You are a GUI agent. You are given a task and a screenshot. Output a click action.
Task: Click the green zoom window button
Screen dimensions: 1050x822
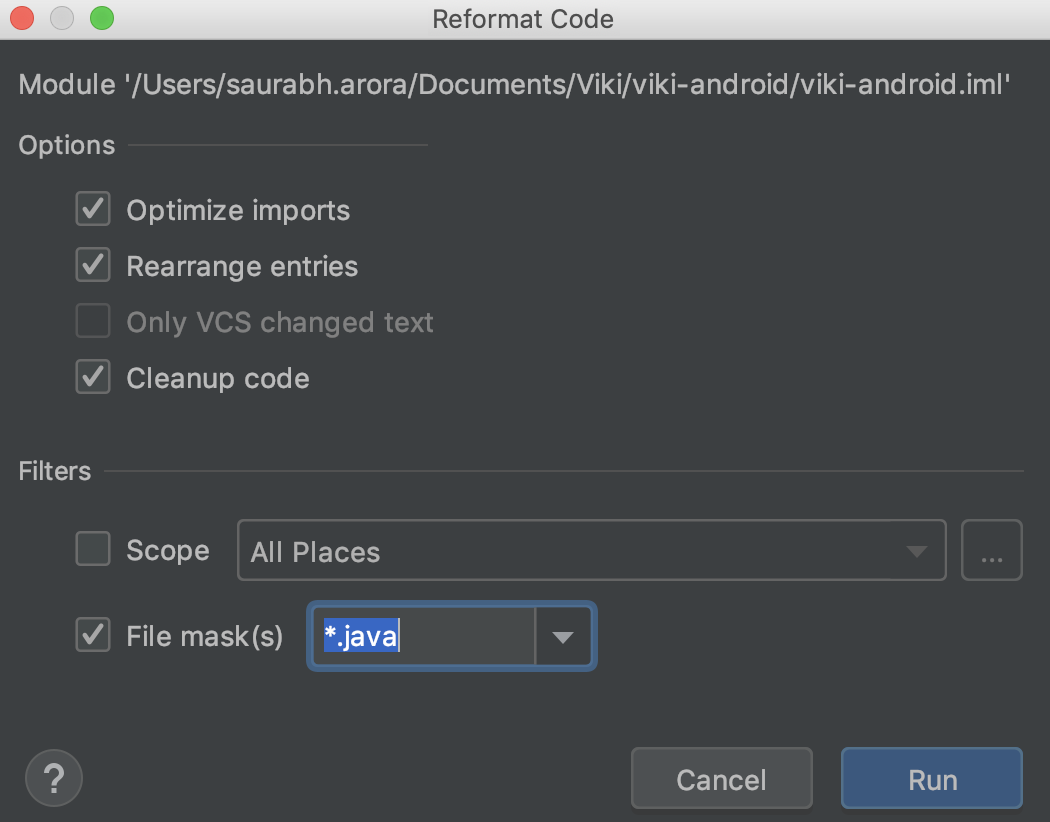tap(102, 18)
